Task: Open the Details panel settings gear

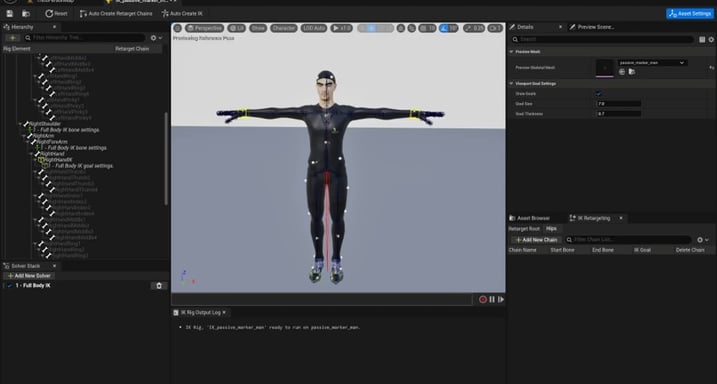Action: (711, 40)
